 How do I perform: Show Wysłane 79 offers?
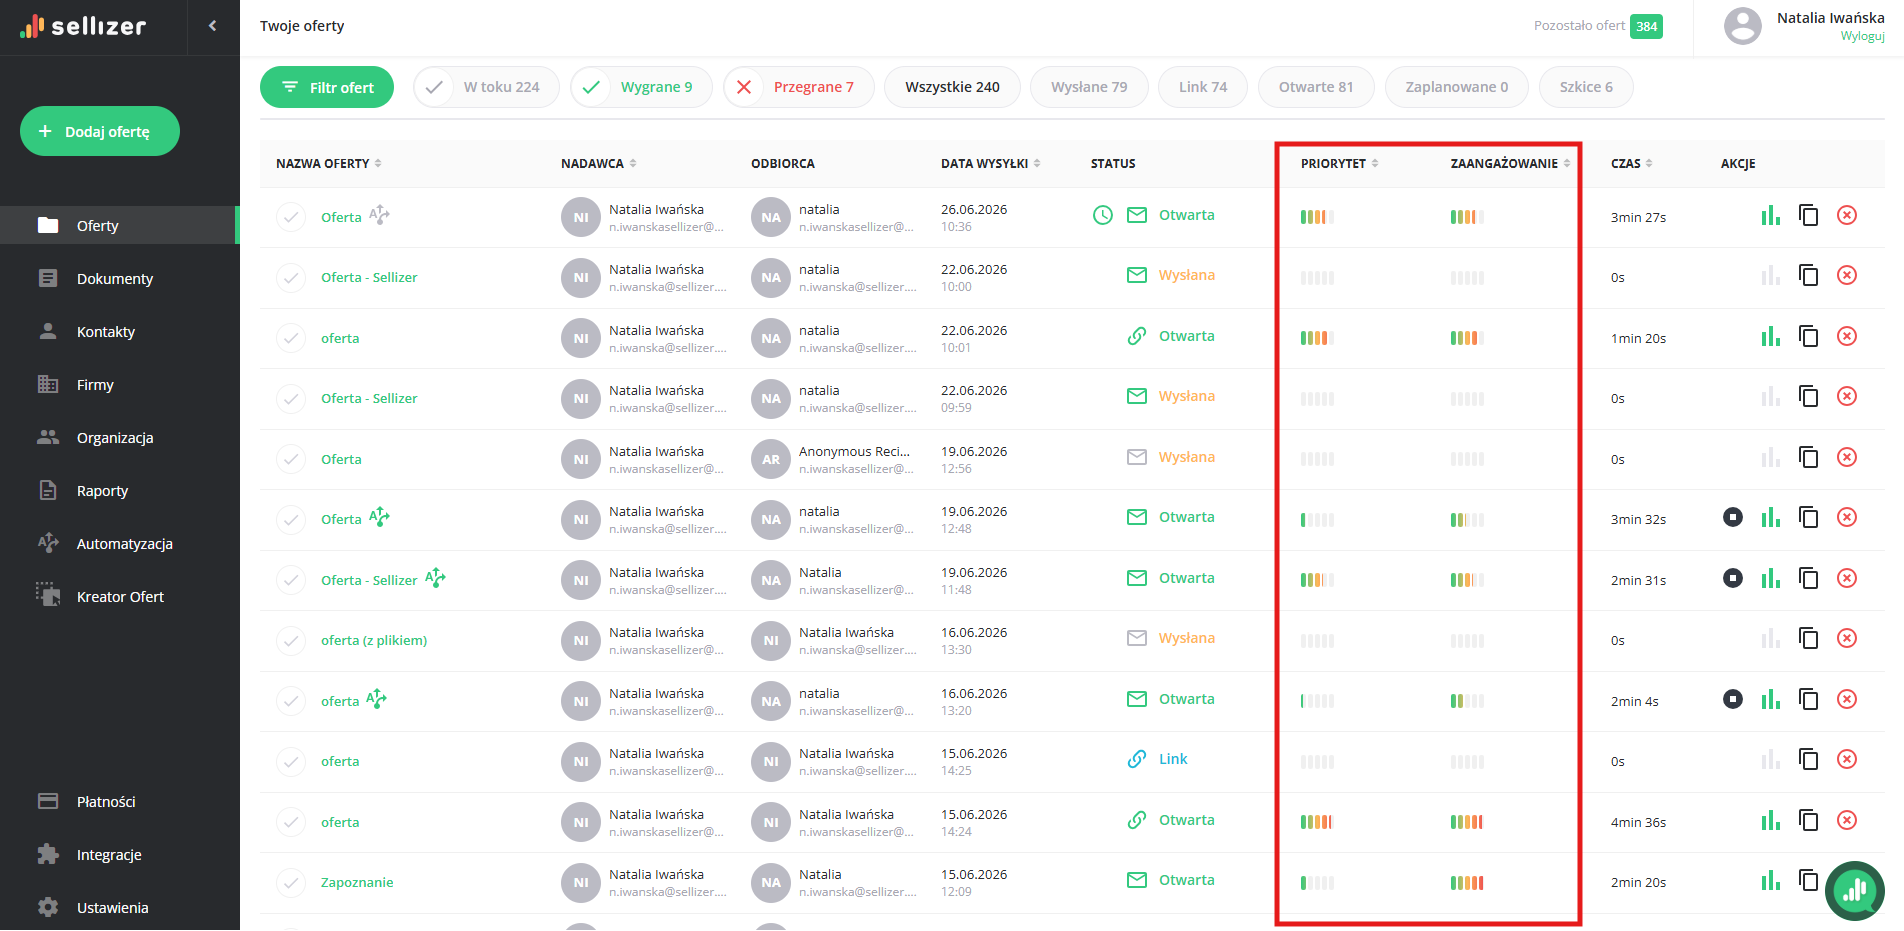click(x=1089, y=87)
